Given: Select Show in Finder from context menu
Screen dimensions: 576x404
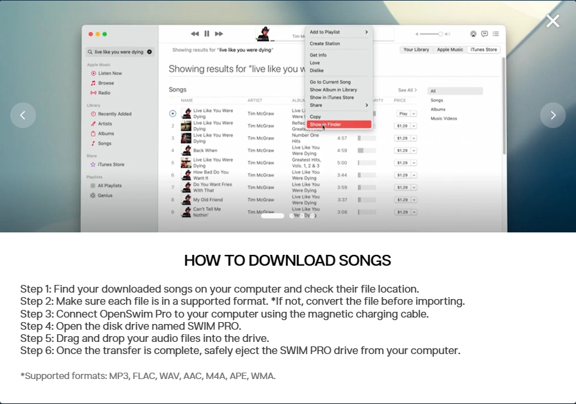Looking at the screenshot, I should 339,125.
